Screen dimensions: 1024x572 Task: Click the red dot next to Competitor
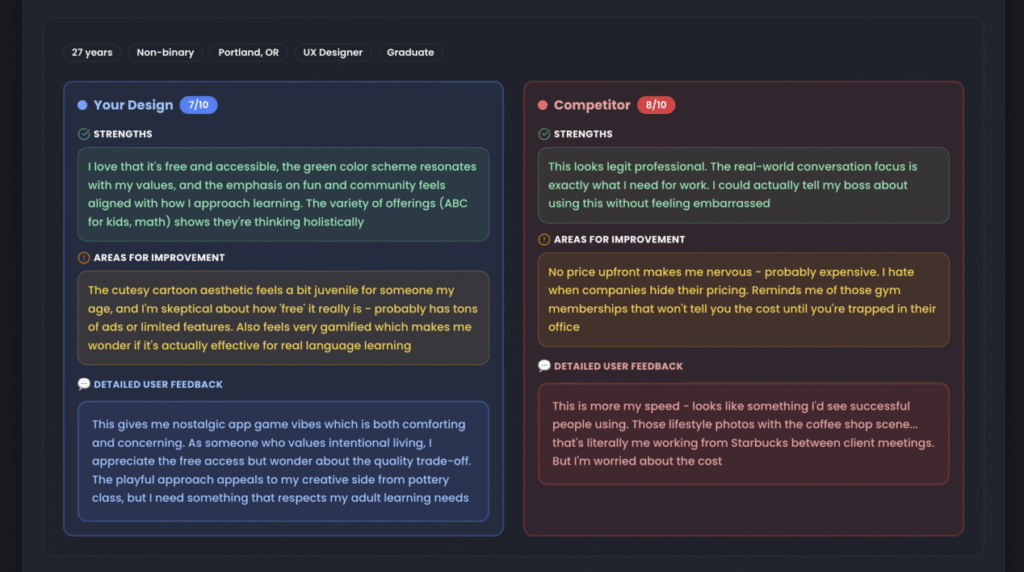(542, 105)
